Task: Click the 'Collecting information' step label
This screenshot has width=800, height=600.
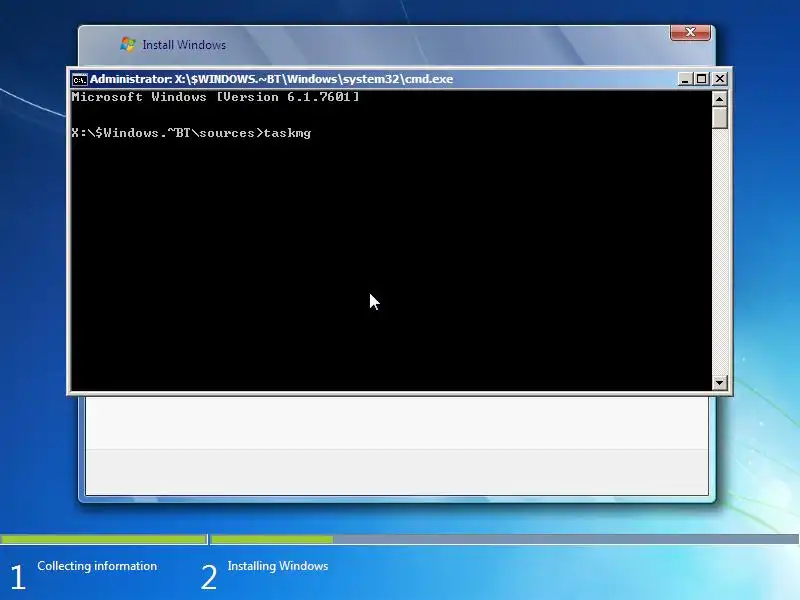Action: tap(97, 566)
